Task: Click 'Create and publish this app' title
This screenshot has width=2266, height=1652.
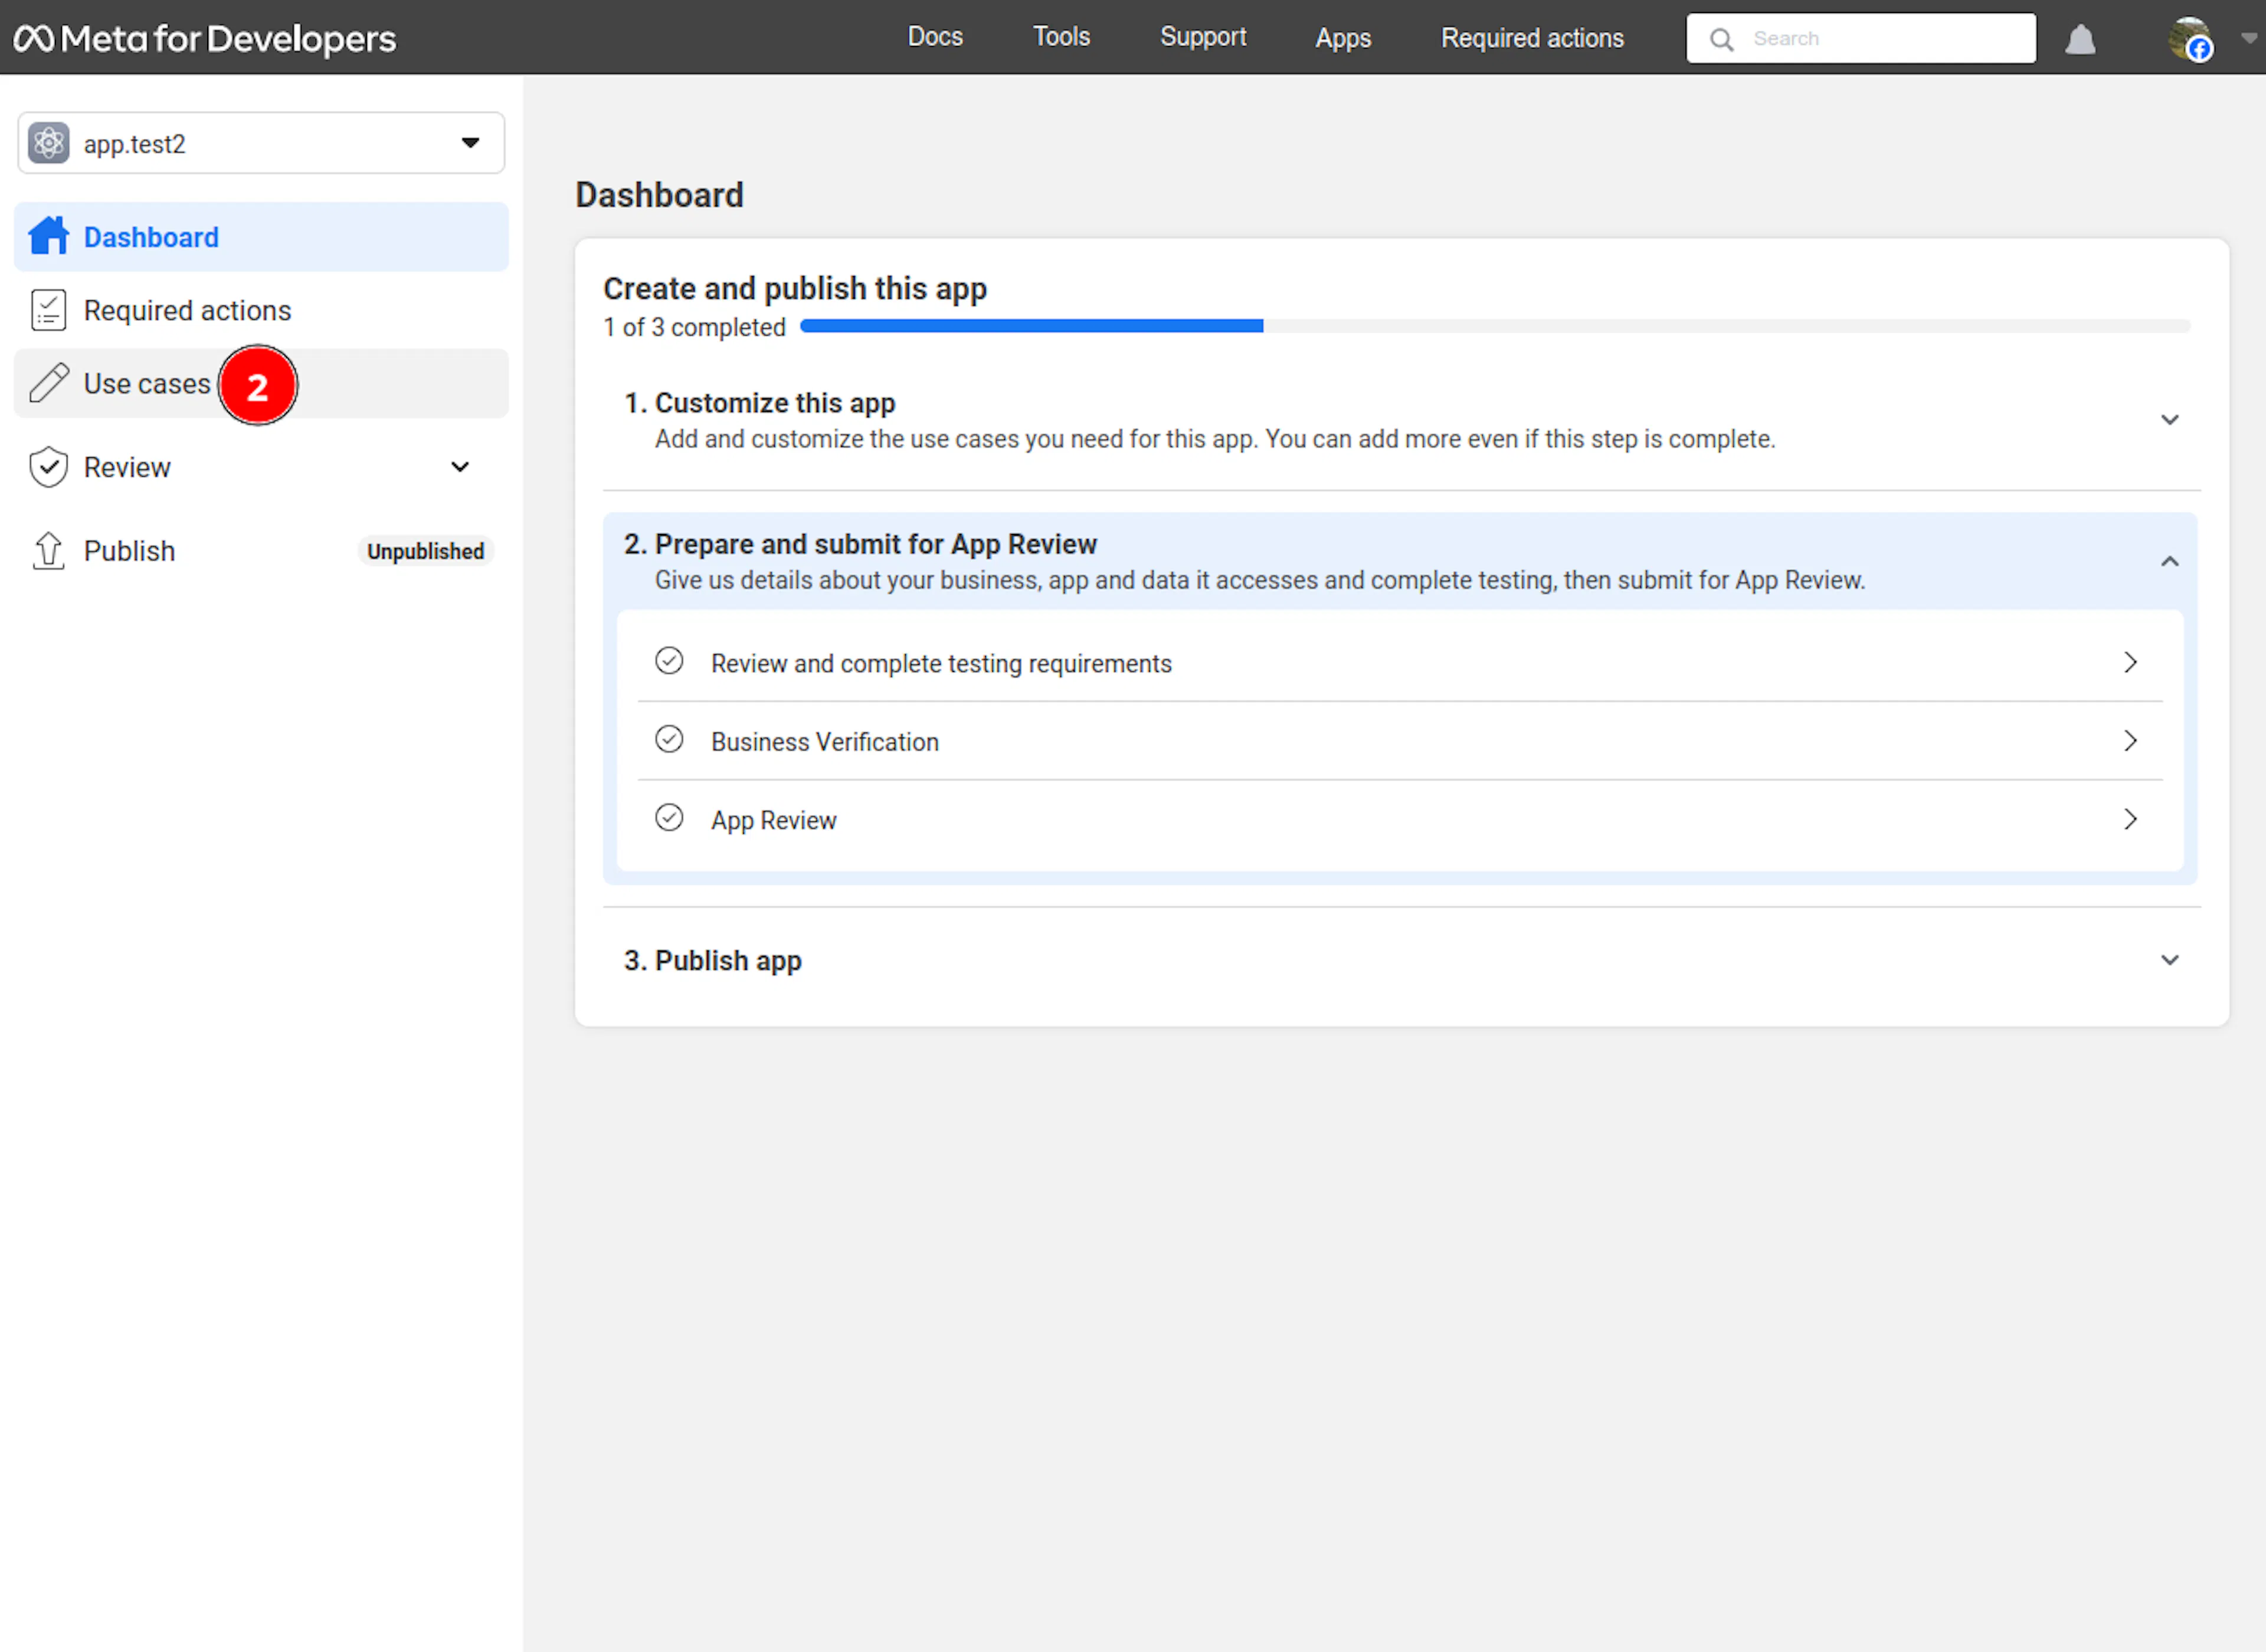Action: coord(795,288)
